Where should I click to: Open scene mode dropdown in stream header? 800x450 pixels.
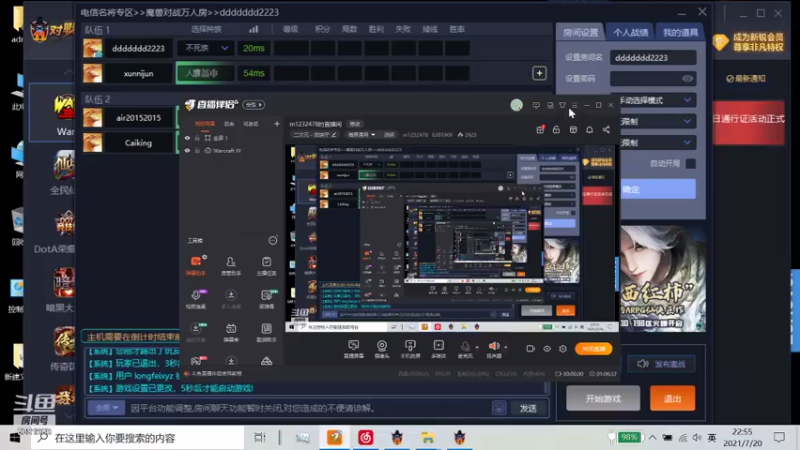coord(361,135)
